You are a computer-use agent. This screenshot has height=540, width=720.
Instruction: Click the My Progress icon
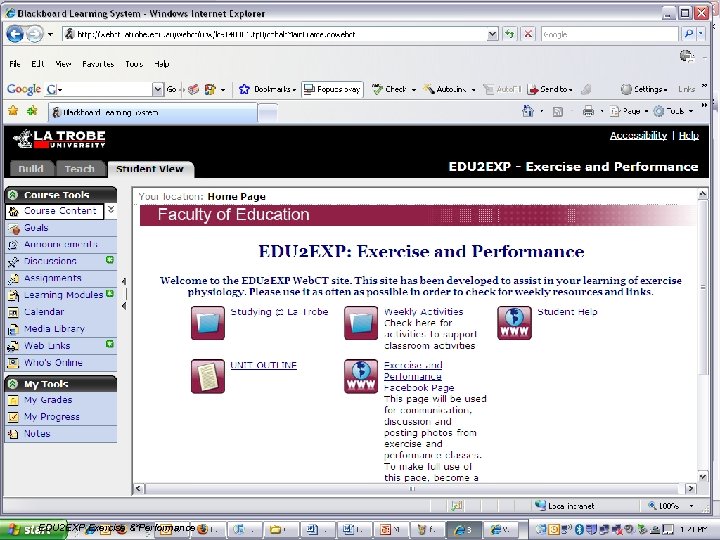[x=14, y=417]
